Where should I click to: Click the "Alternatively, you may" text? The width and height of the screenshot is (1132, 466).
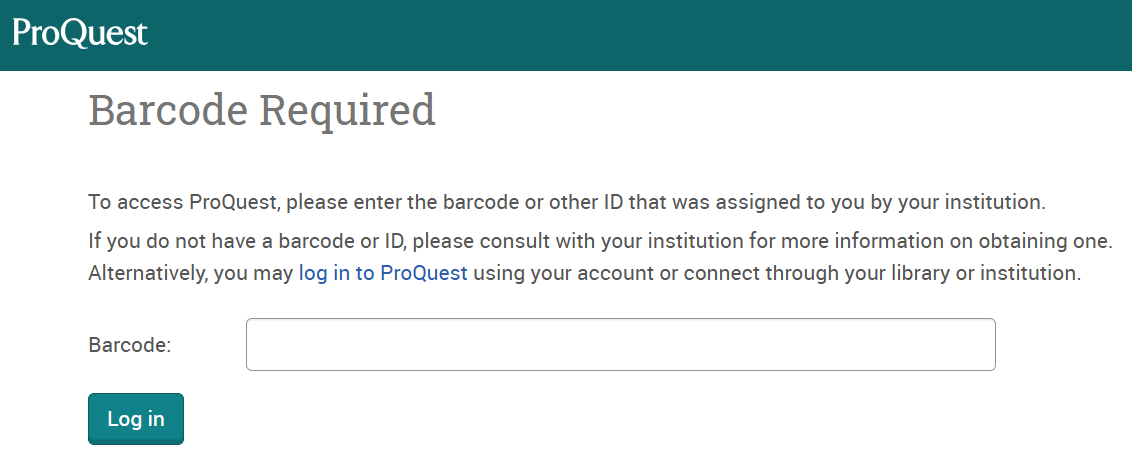coord(190,273)
